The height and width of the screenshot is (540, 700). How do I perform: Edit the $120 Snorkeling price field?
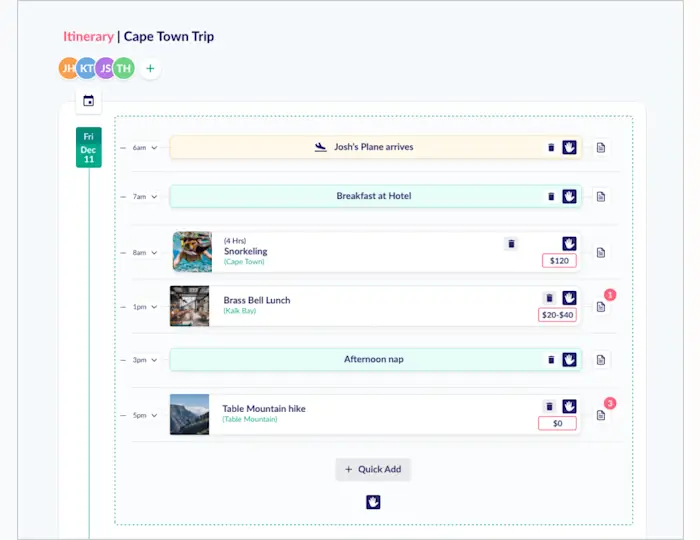[559, 261]
